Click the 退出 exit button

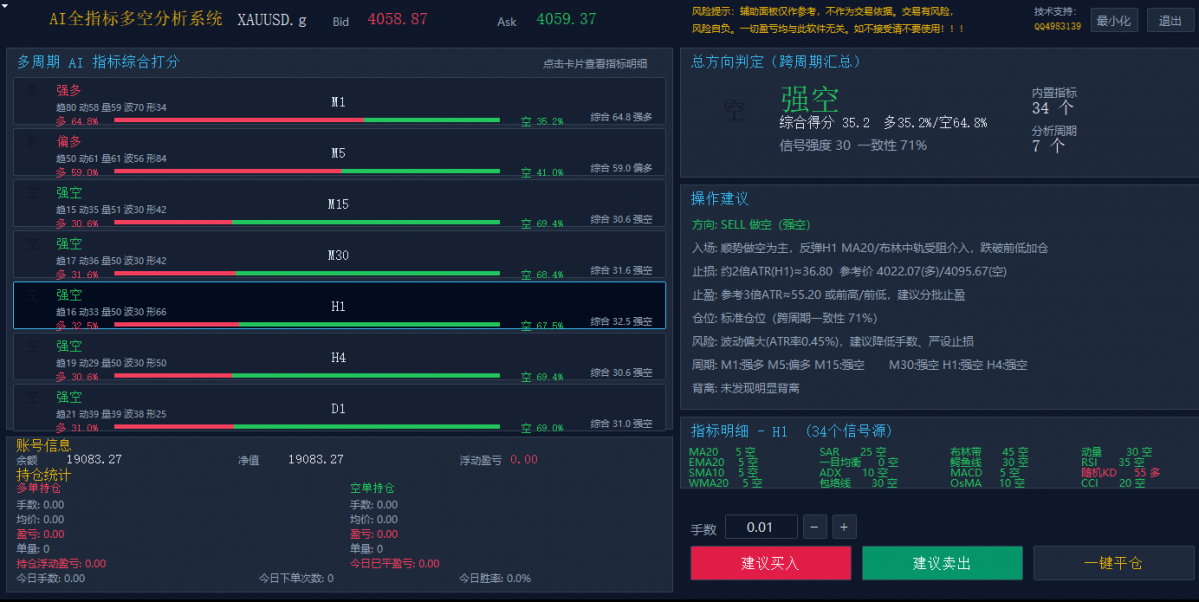[1170, 21]
